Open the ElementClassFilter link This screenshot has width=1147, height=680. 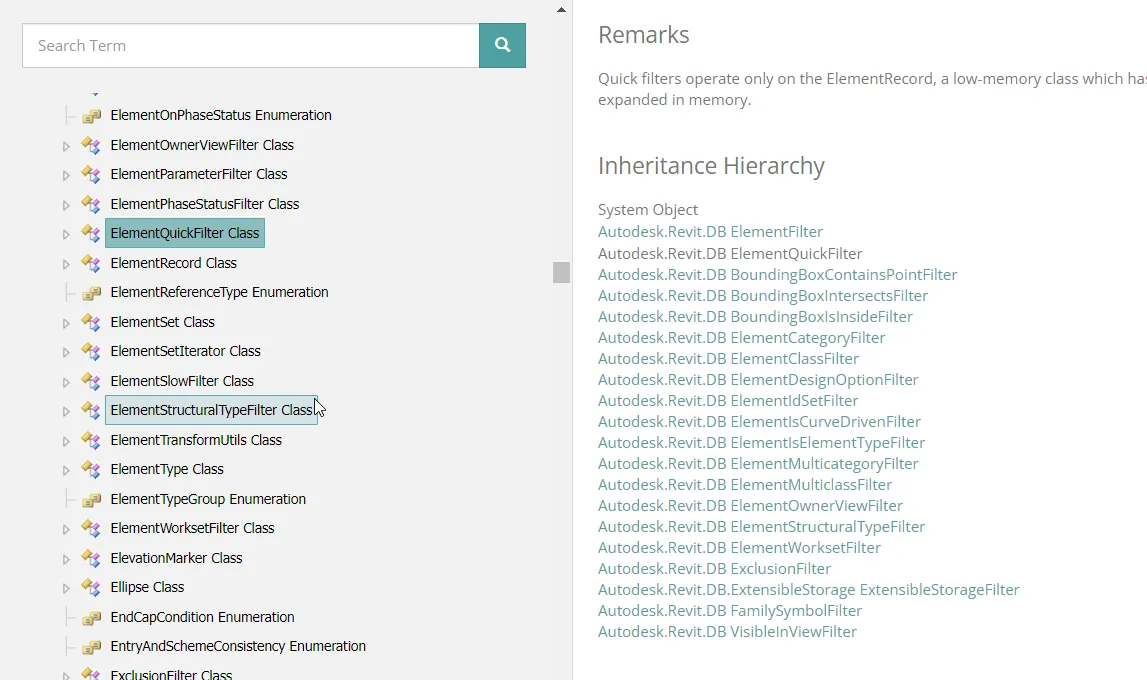(x=729, y=359)
